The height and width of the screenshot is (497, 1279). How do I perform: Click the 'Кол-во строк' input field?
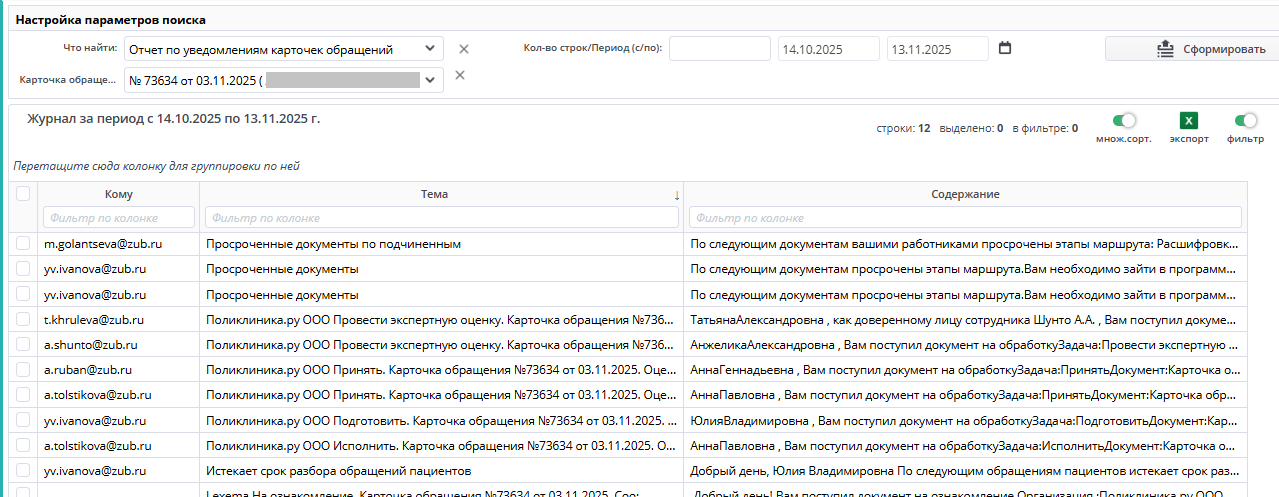tap(720, 49)
